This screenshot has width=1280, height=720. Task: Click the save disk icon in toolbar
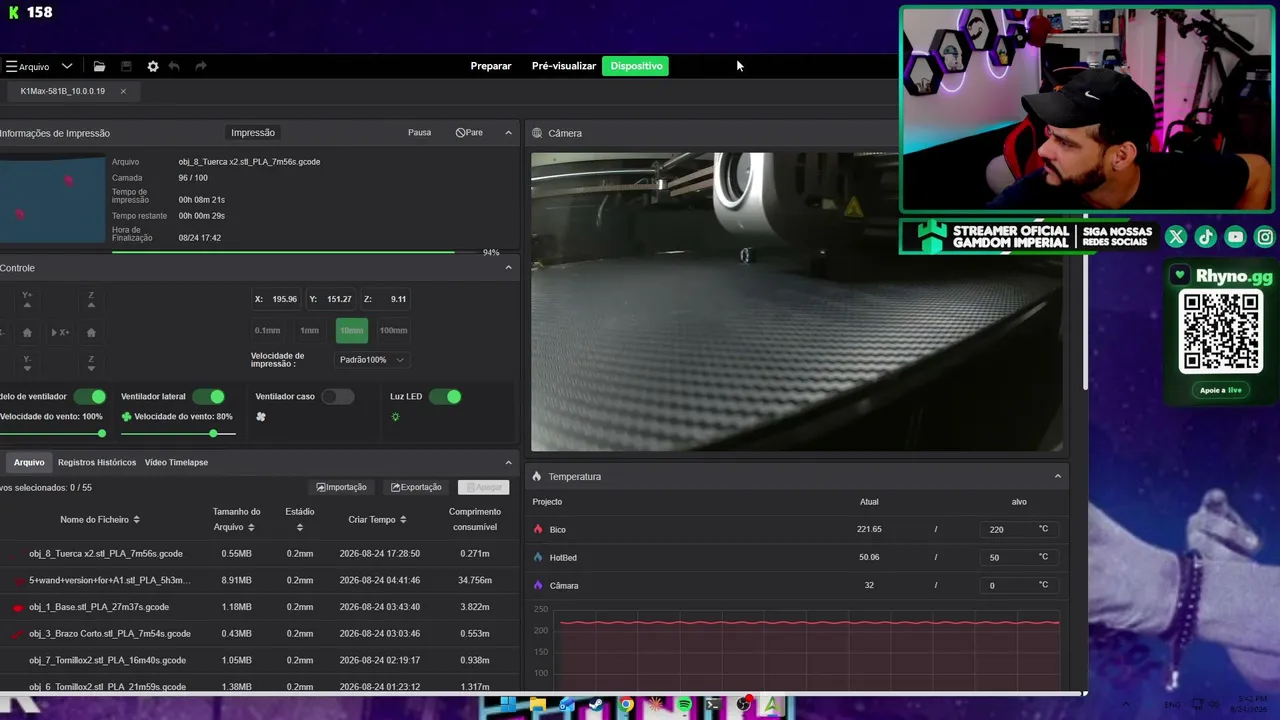tap(126, 66)
